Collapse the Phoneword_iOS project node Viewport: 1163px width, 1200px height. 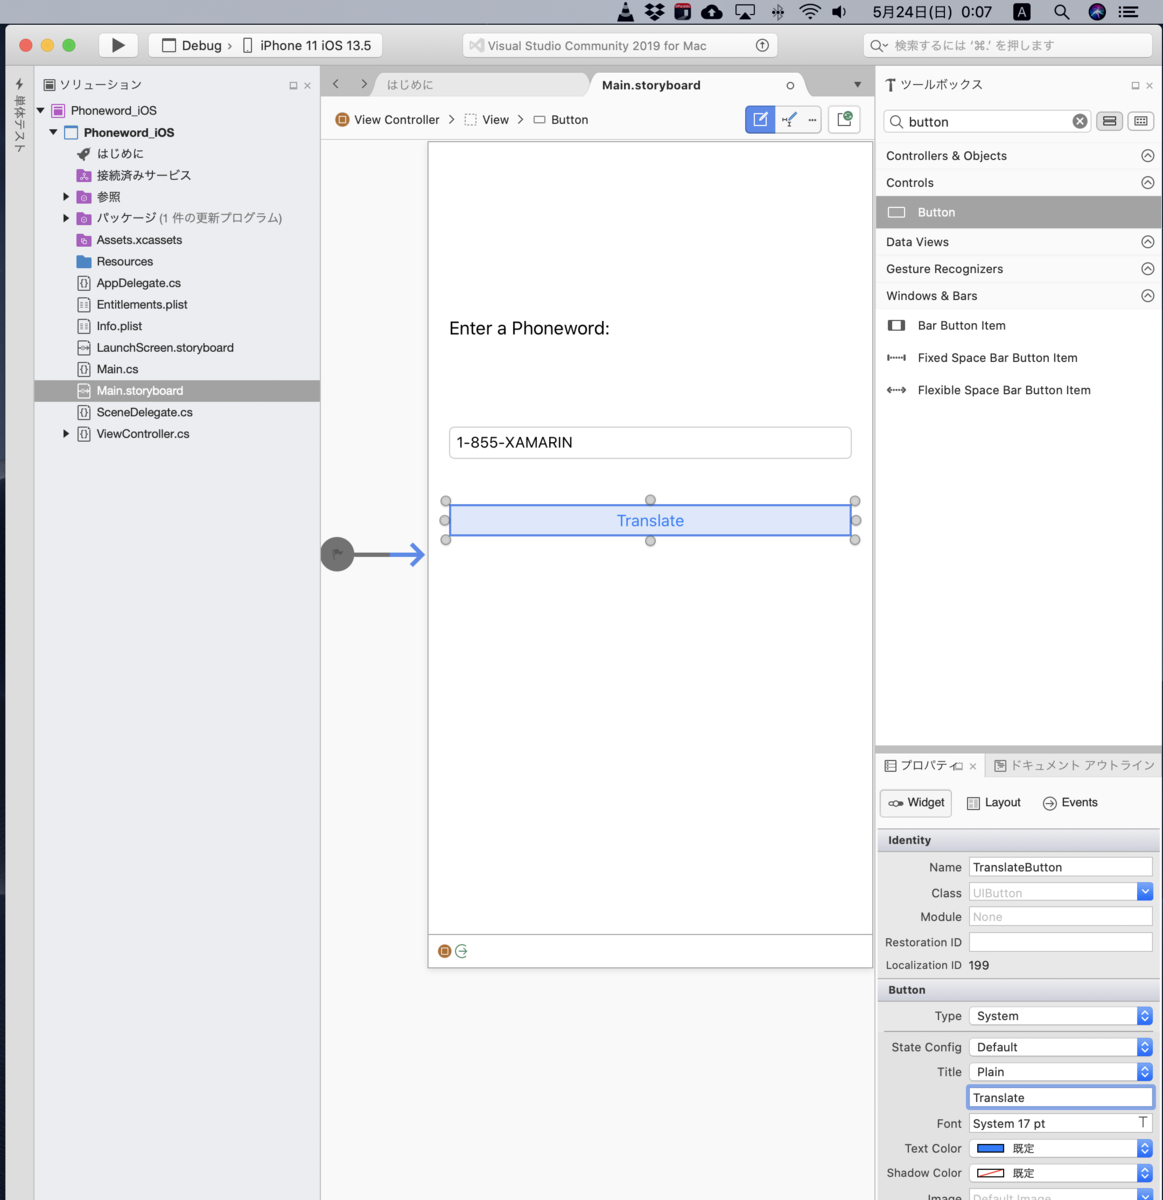click(x=54, y=132)
